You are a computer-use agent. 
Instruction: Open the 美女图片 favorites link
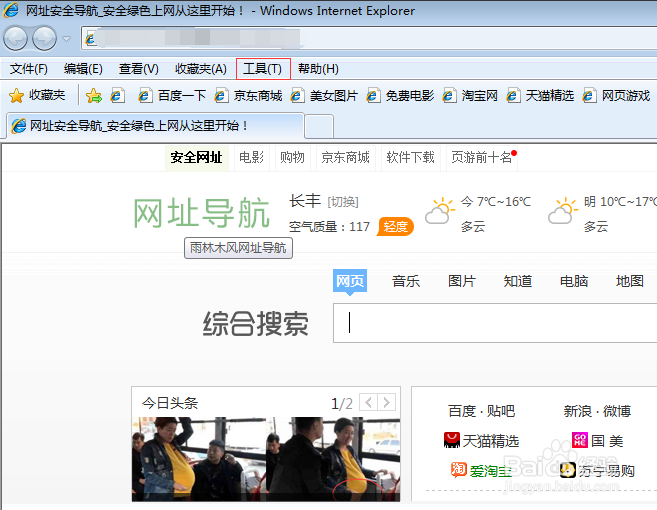(324, 96)
